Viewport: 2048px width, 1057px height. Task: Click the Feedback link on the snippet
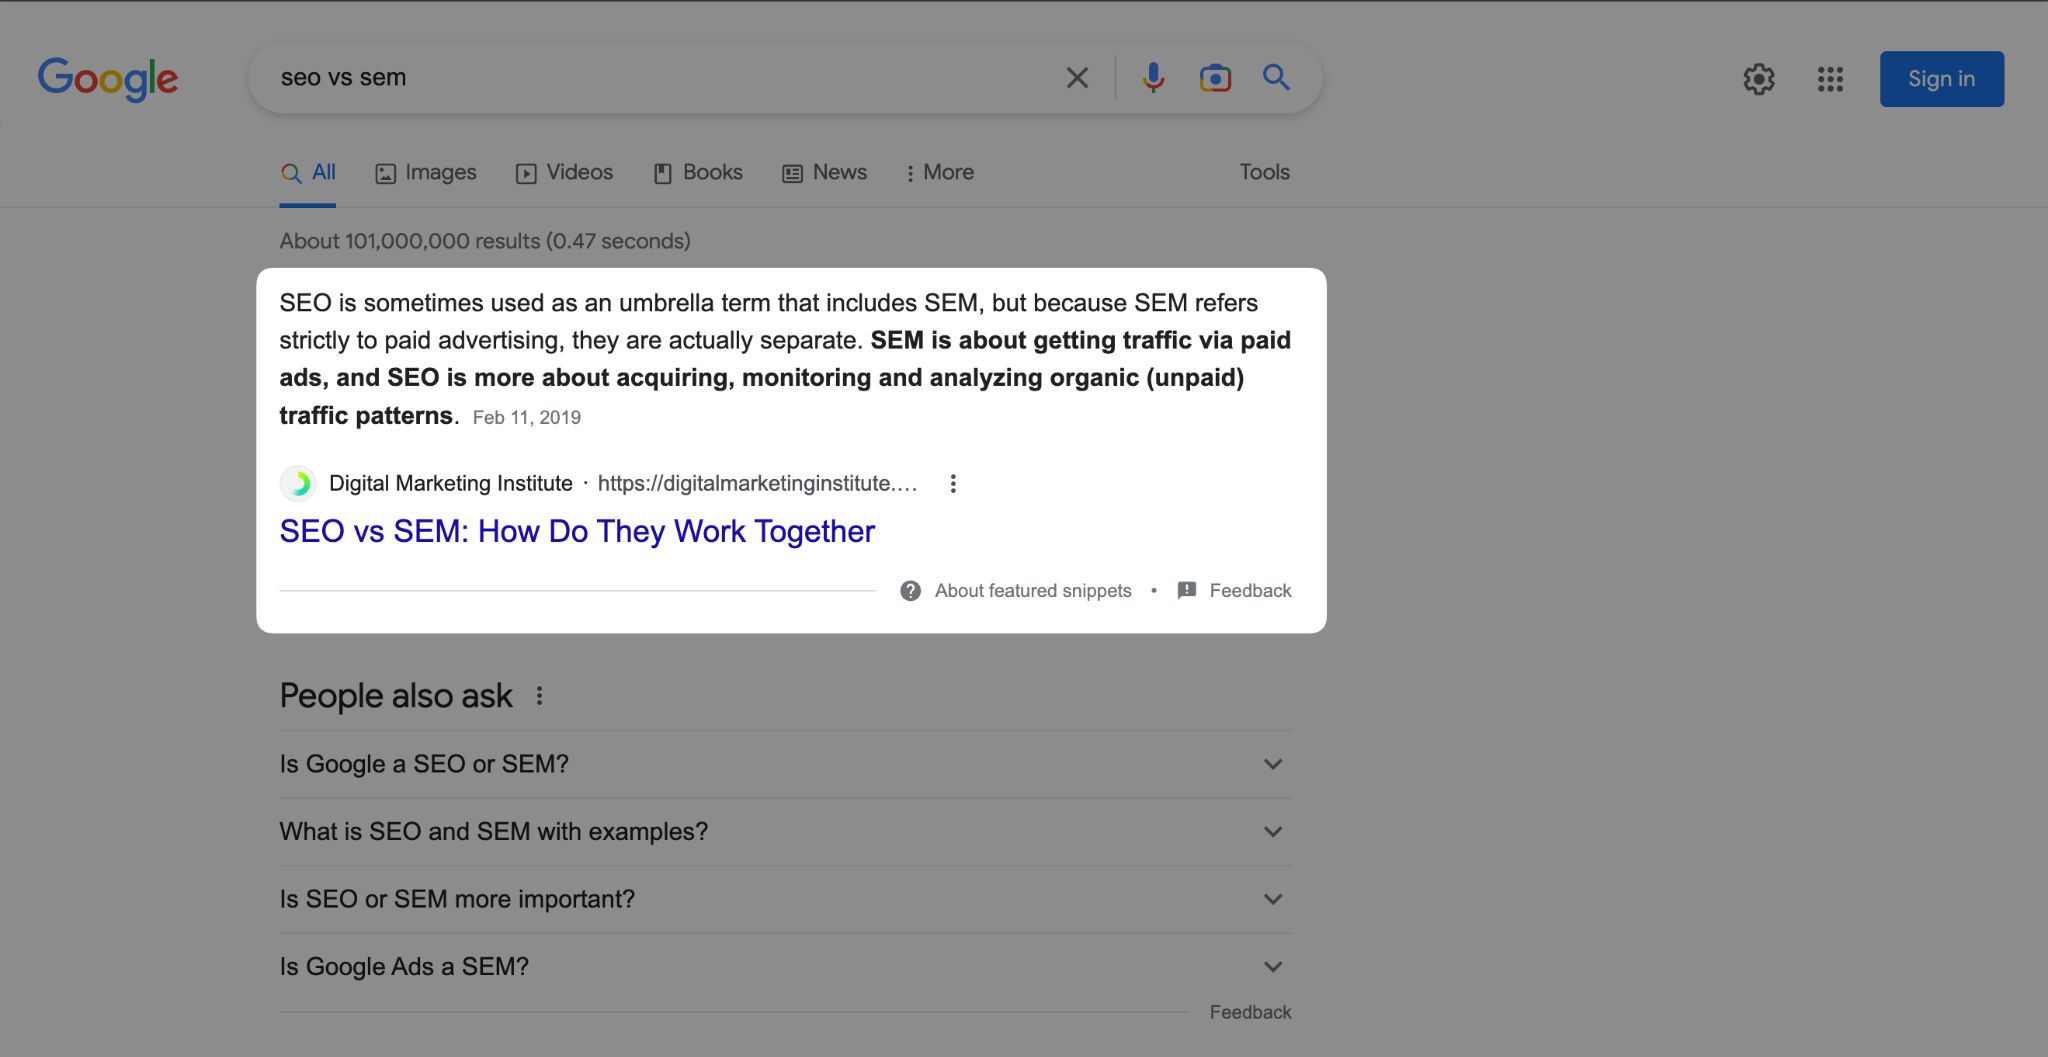point(1249,590)
